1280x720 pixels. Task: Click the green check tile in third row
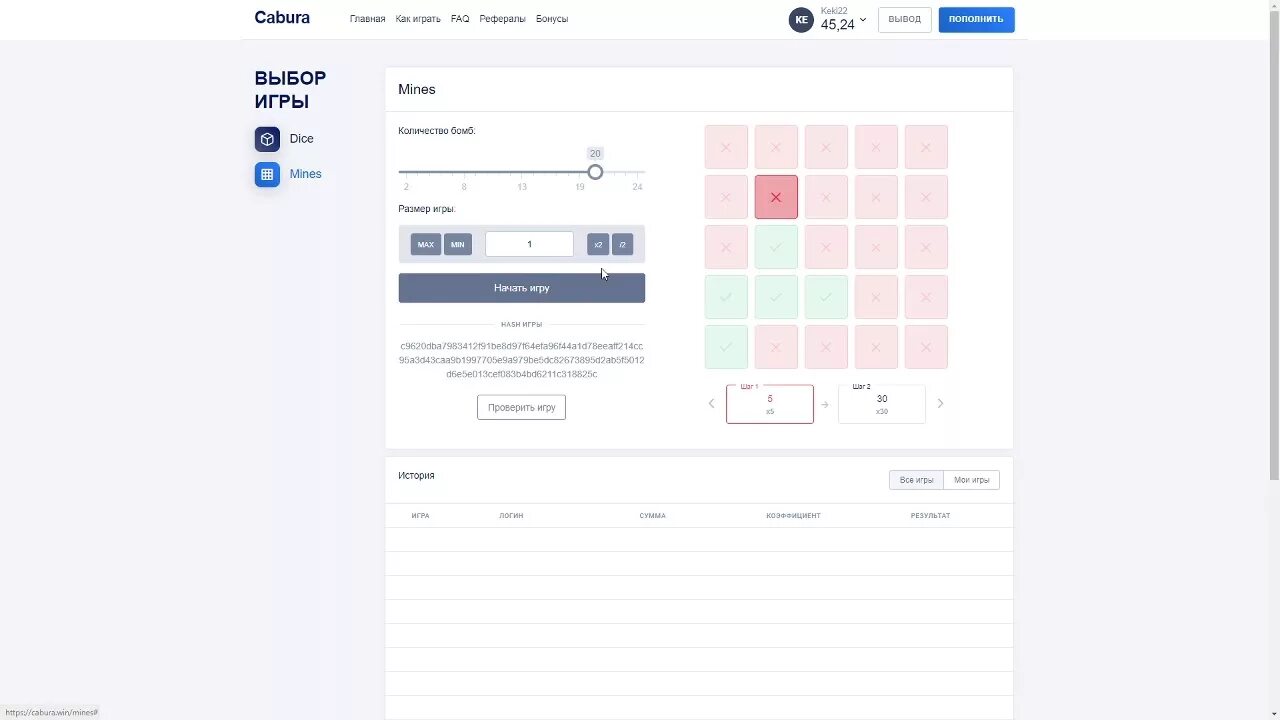coord(776,247)
